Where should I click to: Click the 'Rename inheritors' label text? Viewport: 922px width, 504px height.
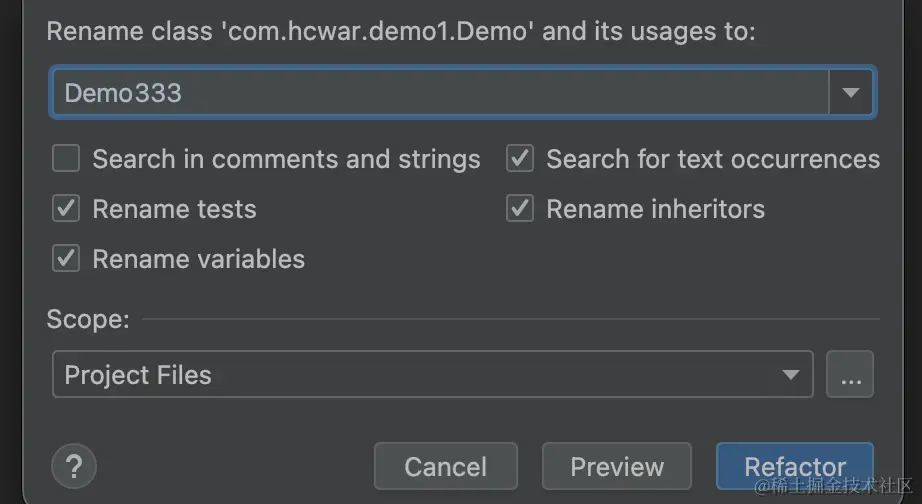click(x=655, y=209)
